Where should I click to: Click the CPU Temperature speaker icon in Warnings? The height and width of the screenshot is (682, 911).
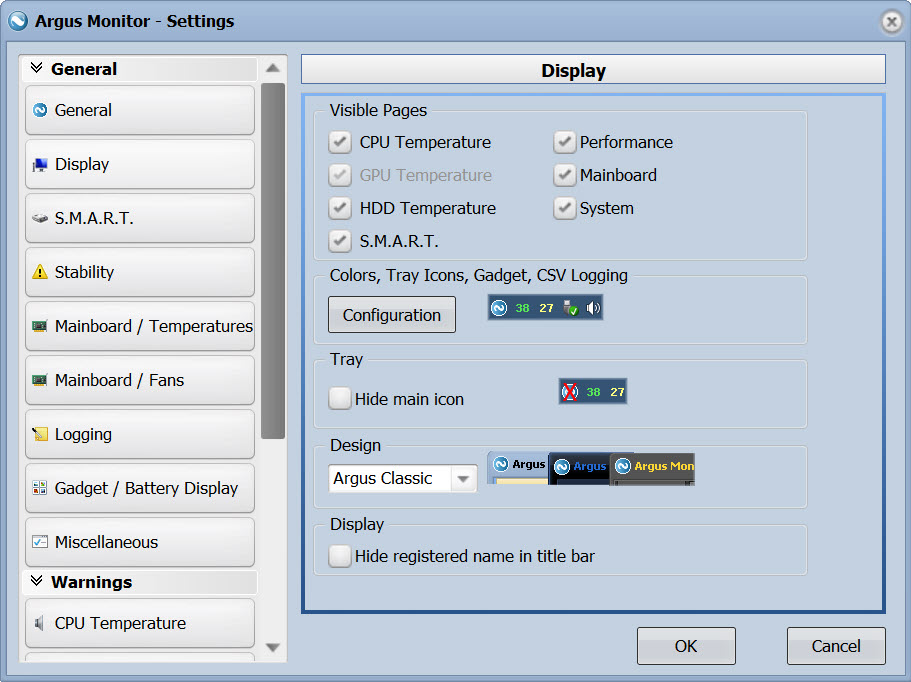(x=40, y=623)
